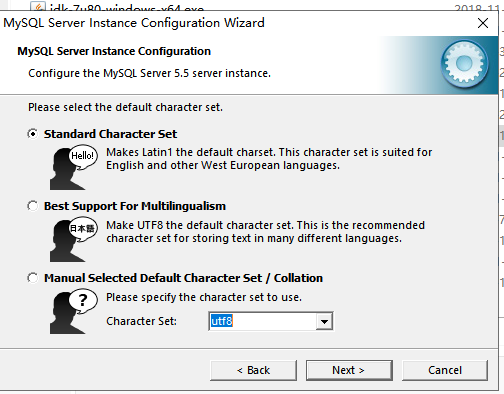Cancel the configuration wizard
The image size is (504, 394).
coord(445,370)
